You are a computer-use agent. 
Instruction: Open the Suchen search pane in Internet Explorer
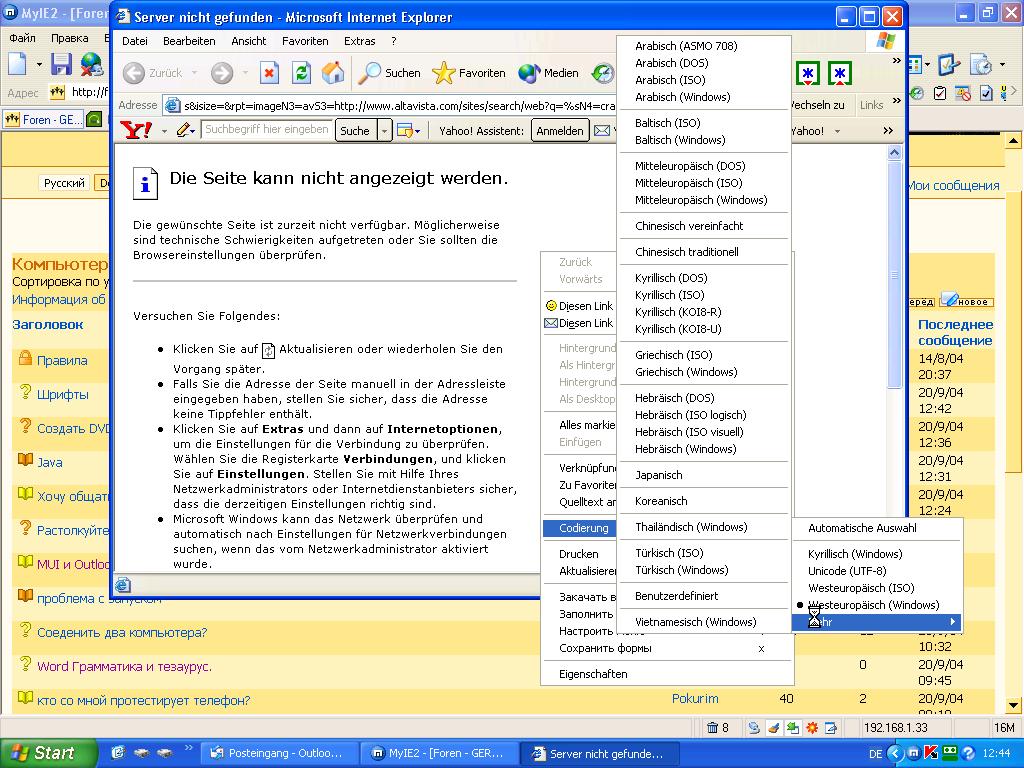click(x=390, y=72)
